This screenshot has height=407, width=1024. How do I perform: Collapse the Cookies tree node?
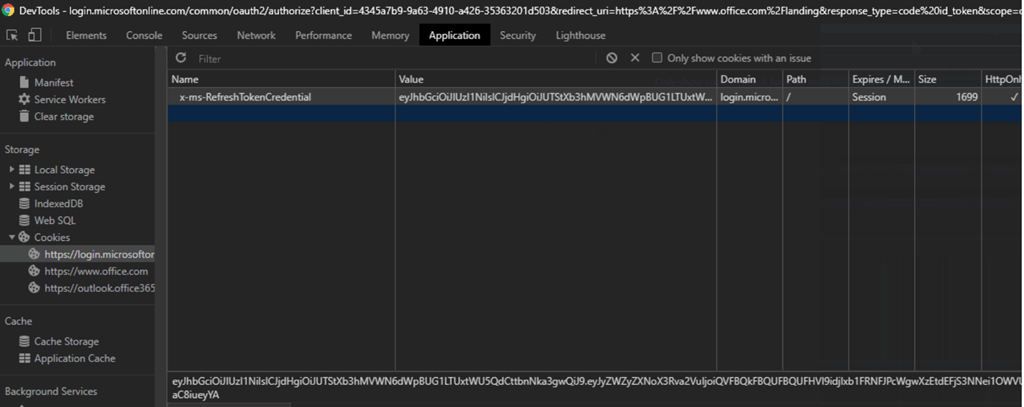12,238
